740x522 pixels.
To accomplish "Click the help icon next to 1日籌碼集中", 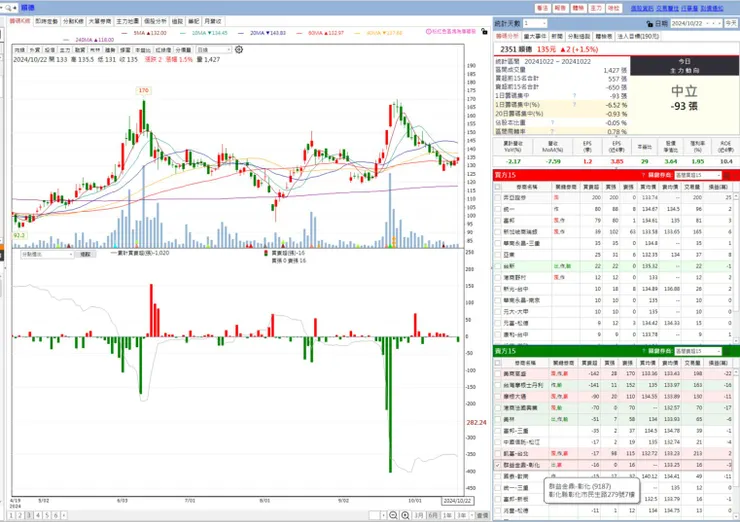I will (x=574, y=96).
